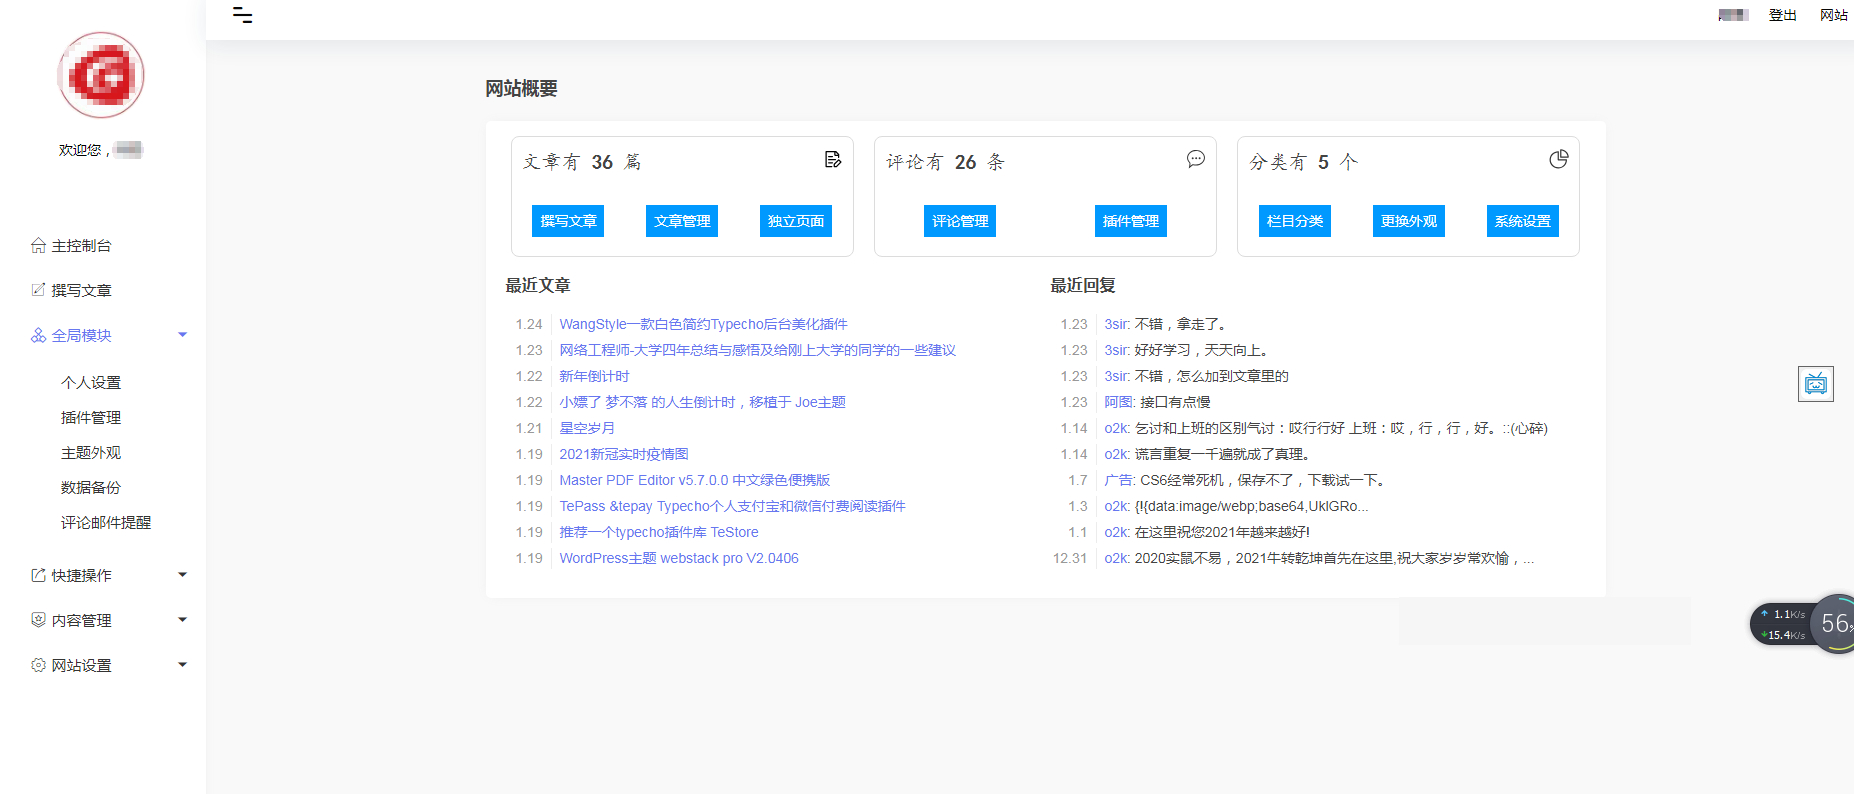The image size is (1854, 794).
Task: Open 主控制台 in the sidebar
Action: click(82, 246)
